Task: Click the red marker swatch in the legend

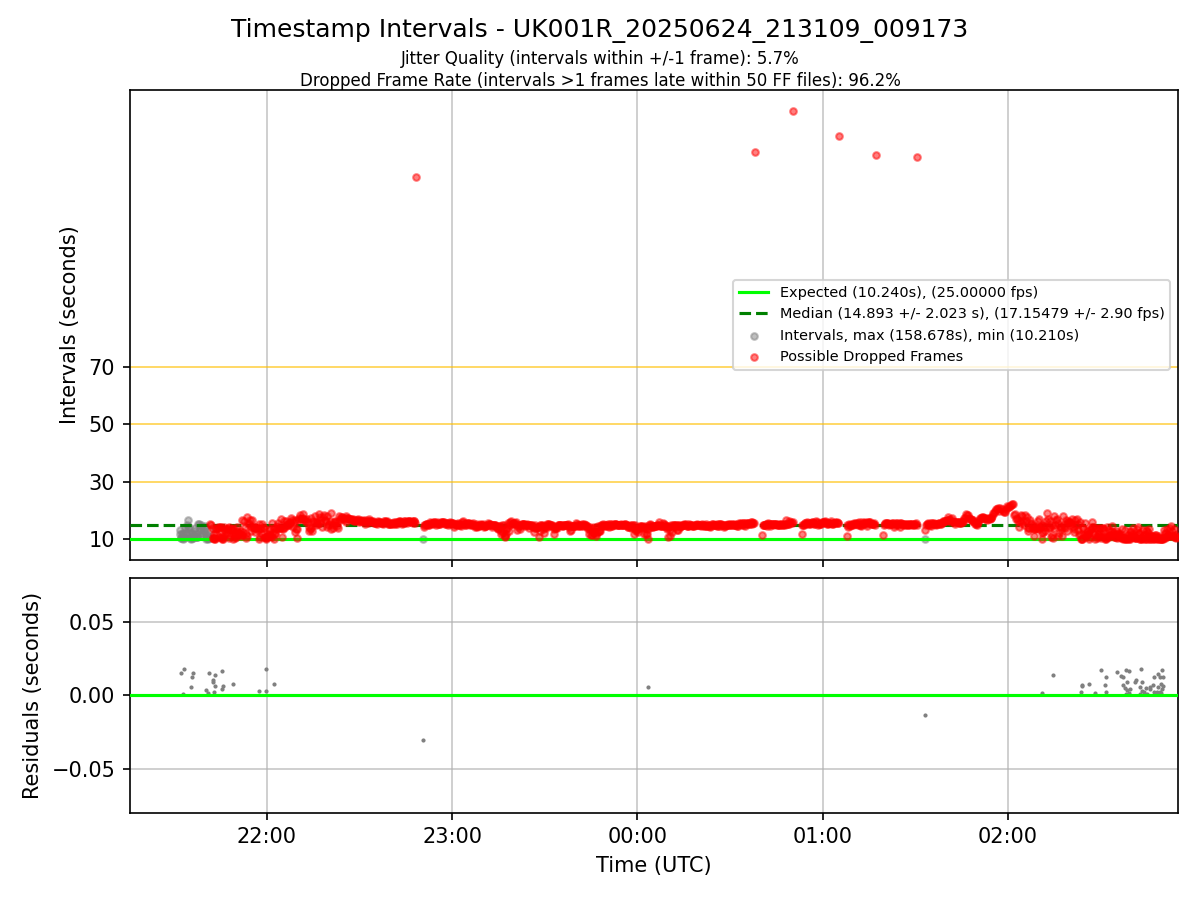Action: tap(755, 356)
